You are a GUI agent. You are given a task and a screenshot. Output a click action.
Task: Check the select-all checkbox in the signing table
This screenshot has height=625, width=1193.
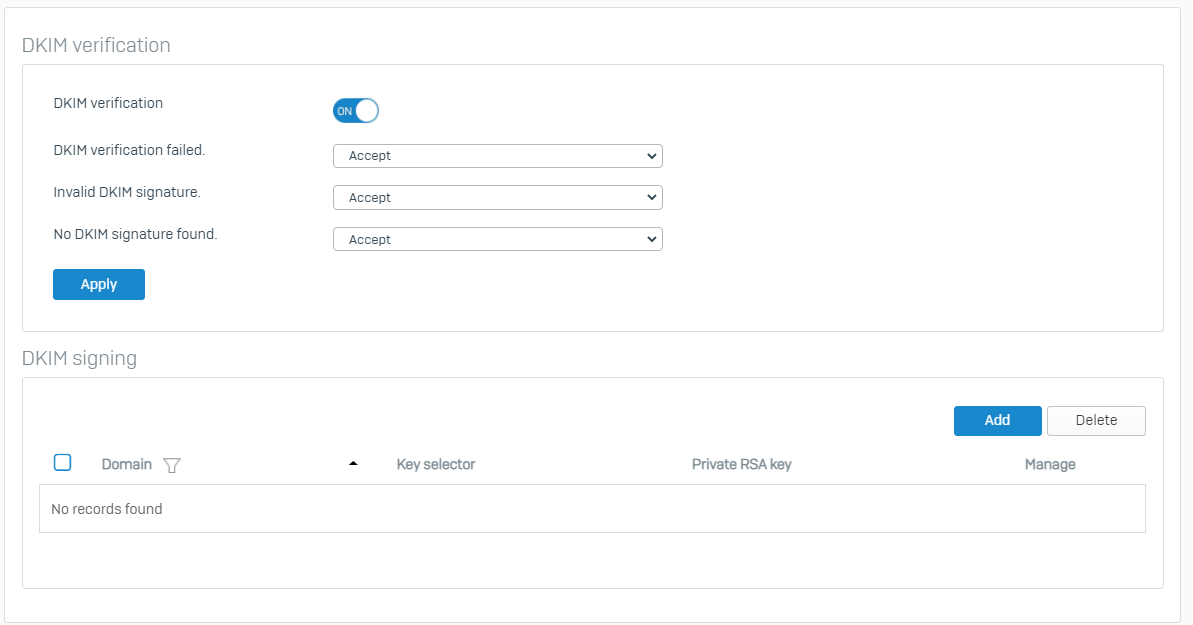pyautogui.click(x=62, y=463)
